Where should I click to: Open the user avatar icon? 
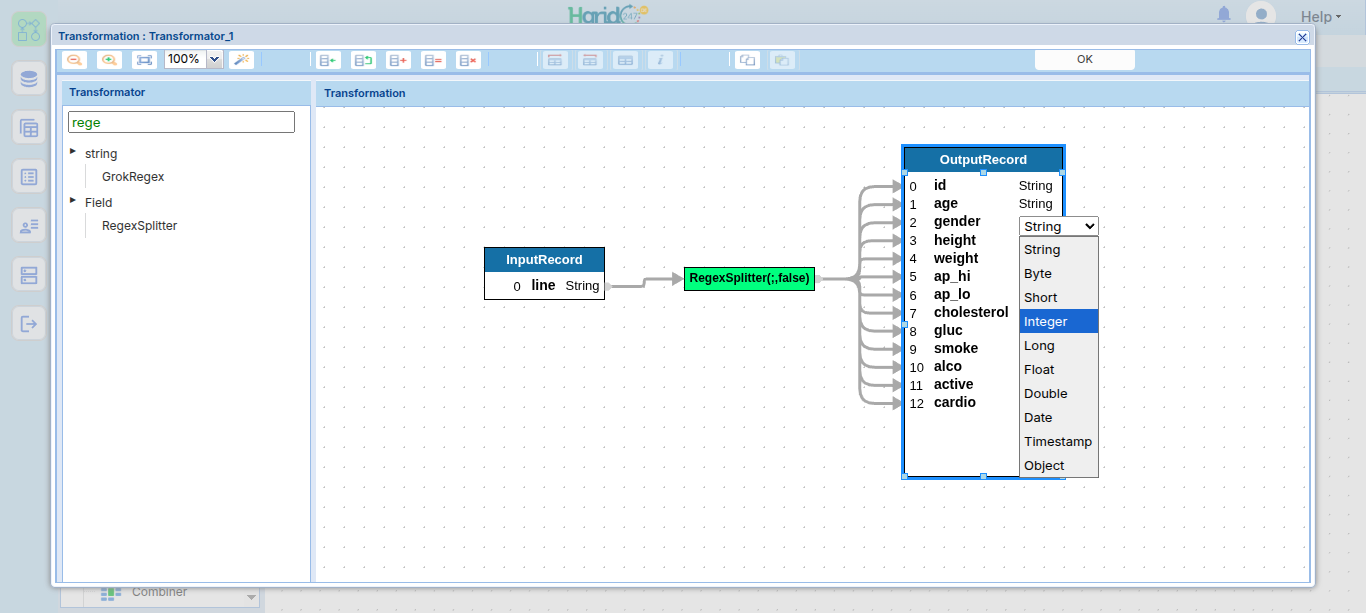[1261, 14]
